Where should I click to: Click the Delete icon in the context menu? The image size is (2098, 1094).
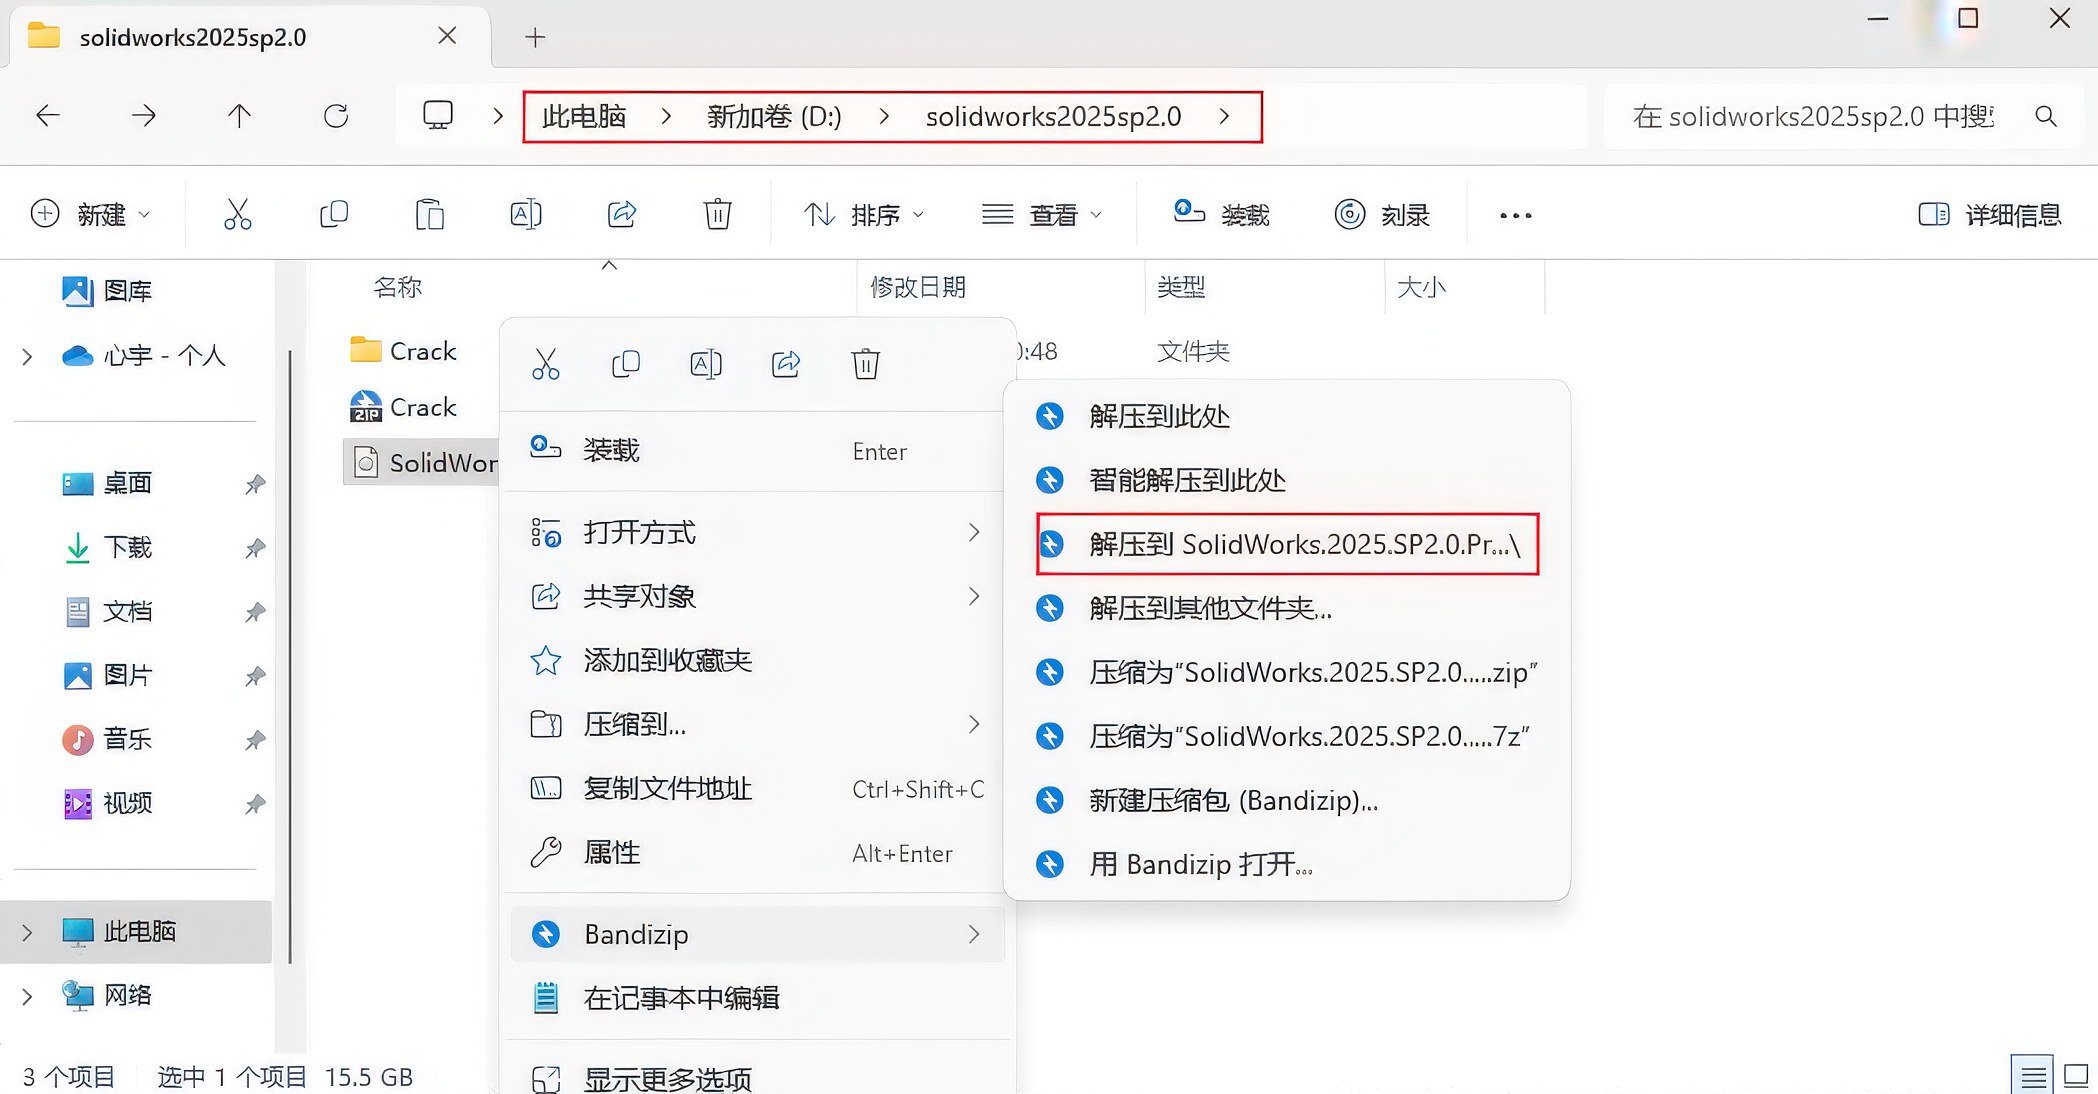(x=866, y=364)
